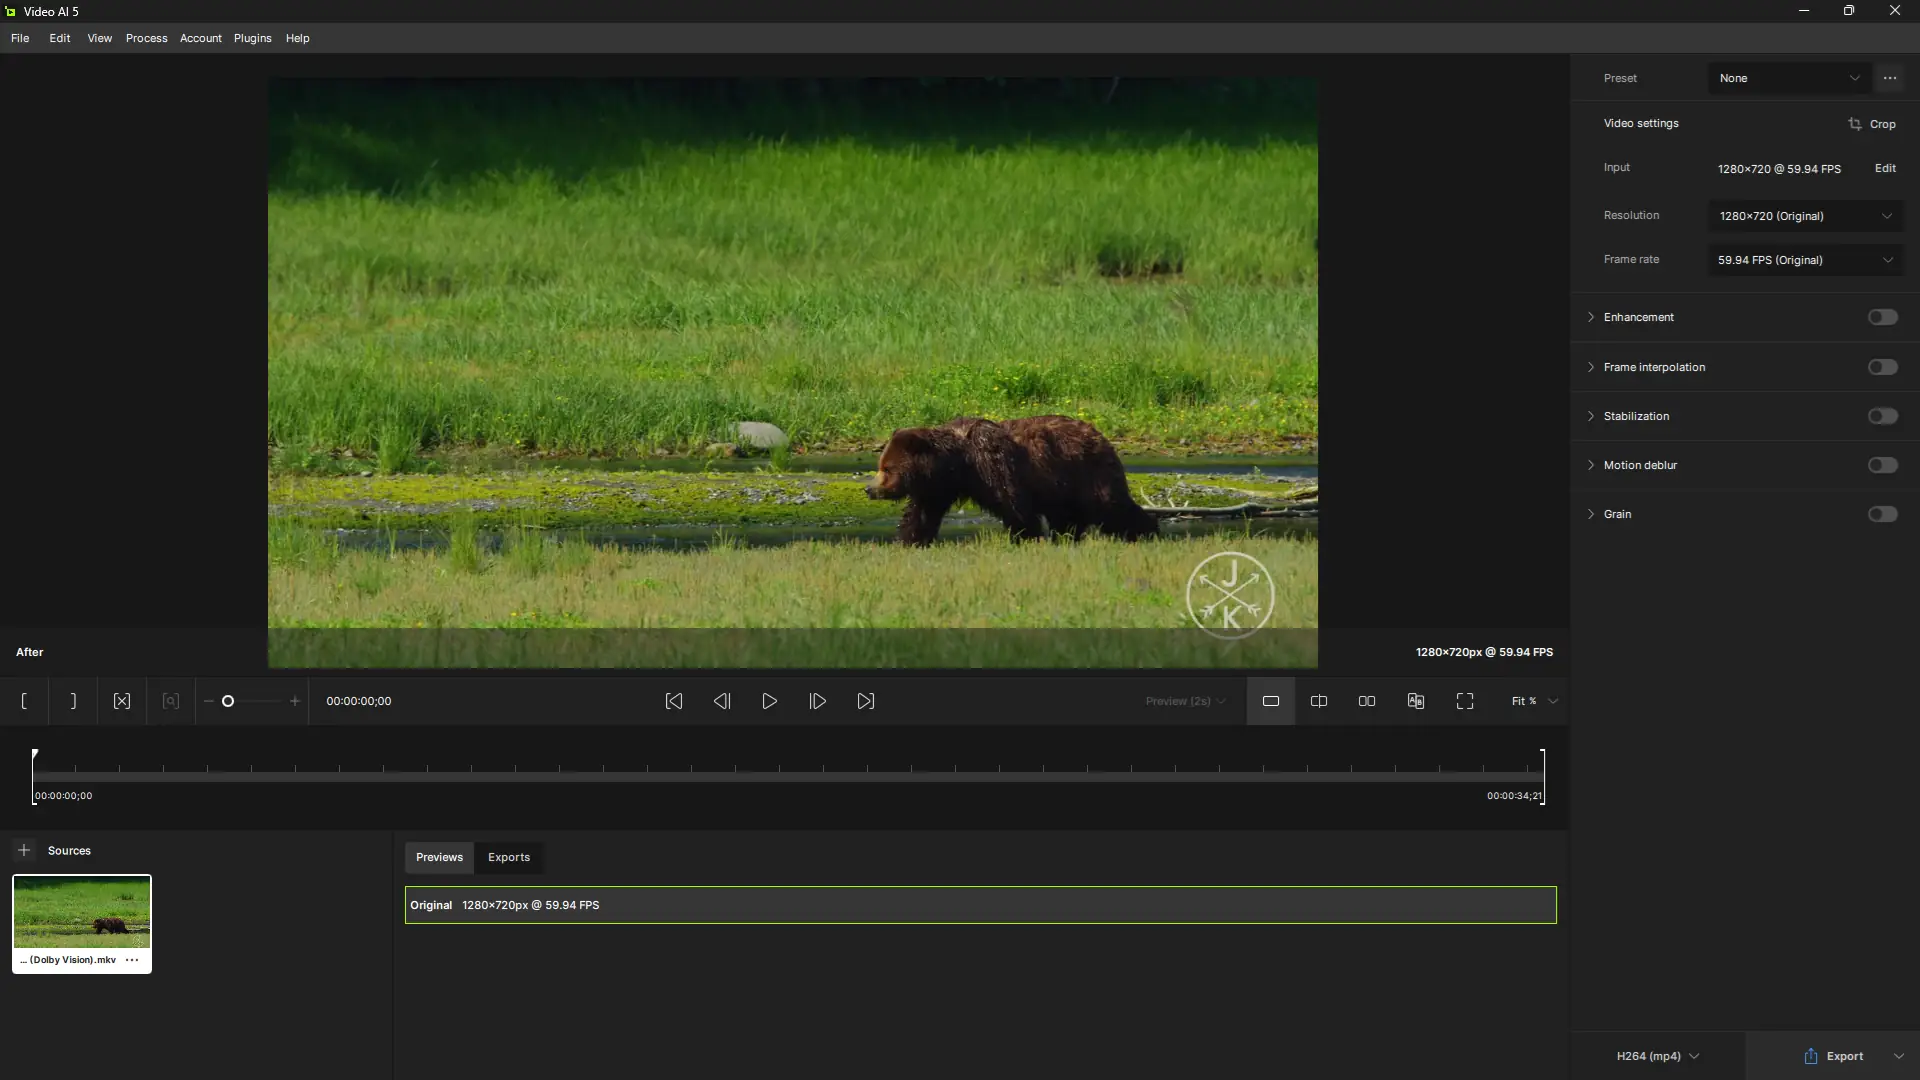Select the side-by-side view icon
This screenshot has height=1080, width=1920.
click(x=1367, y=701)
